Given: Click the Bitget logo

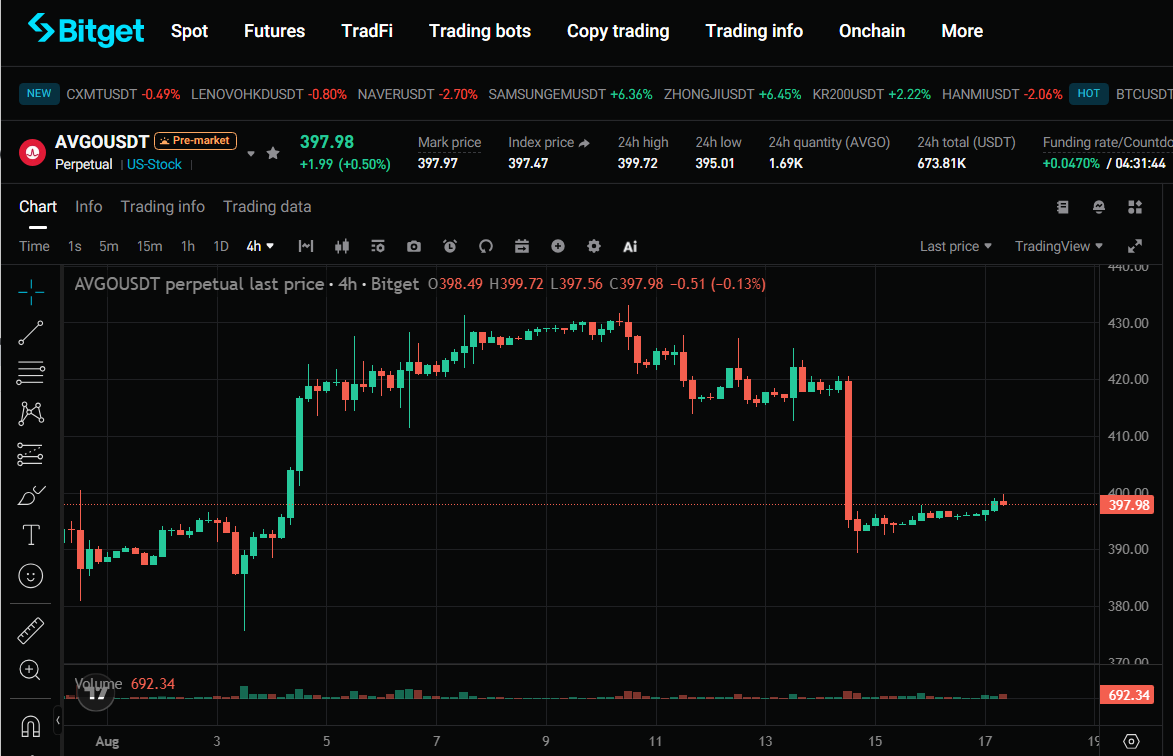Looking at the screenshot, I should (x=86, y=31).
